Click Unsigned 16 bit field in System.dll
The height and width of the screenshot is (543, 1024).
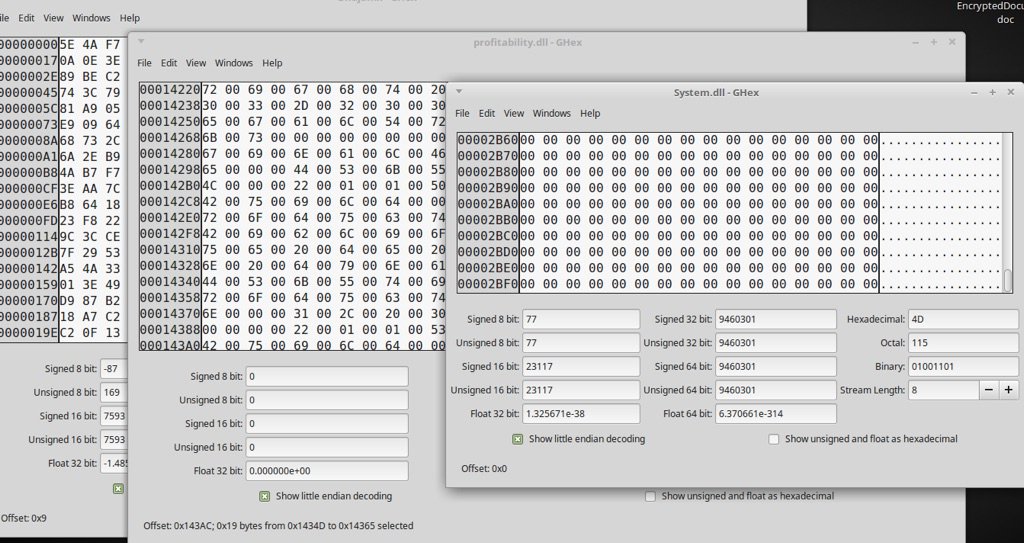tap(581, 390)
